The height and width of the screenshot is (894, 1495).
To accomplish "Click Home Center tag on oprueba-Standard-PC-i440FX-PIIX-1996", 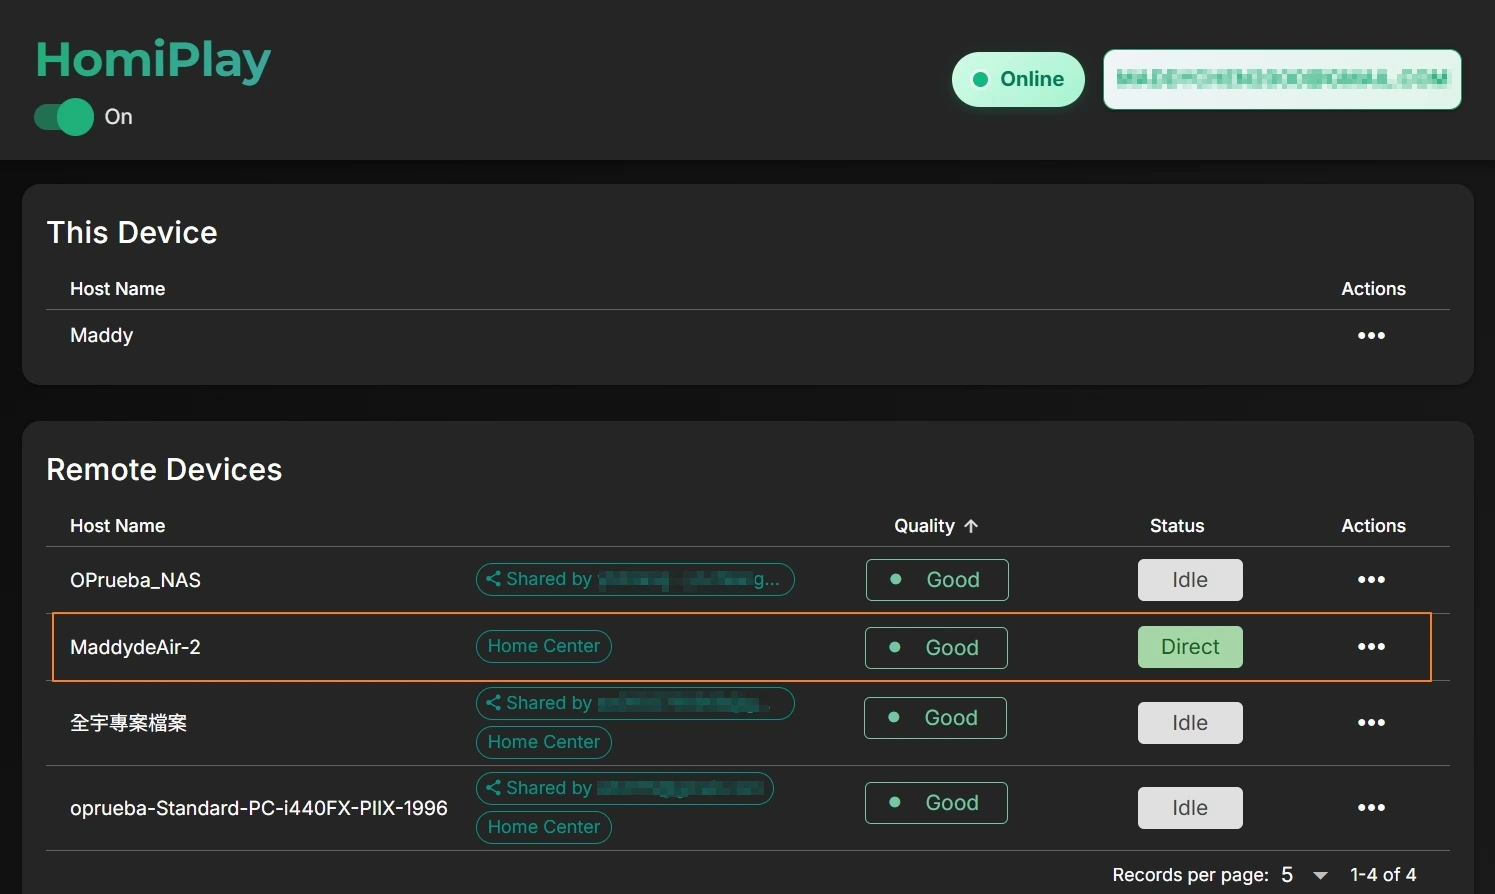I will tap(544, 827).
